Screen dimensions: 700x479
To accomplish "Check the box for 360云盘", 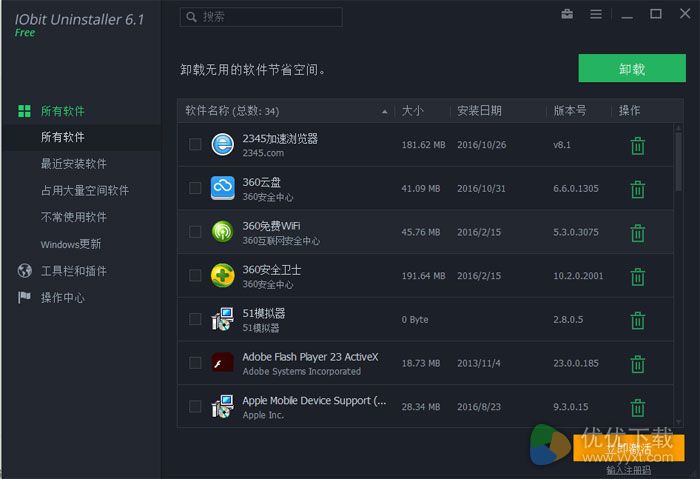I will tap(195, 188).
